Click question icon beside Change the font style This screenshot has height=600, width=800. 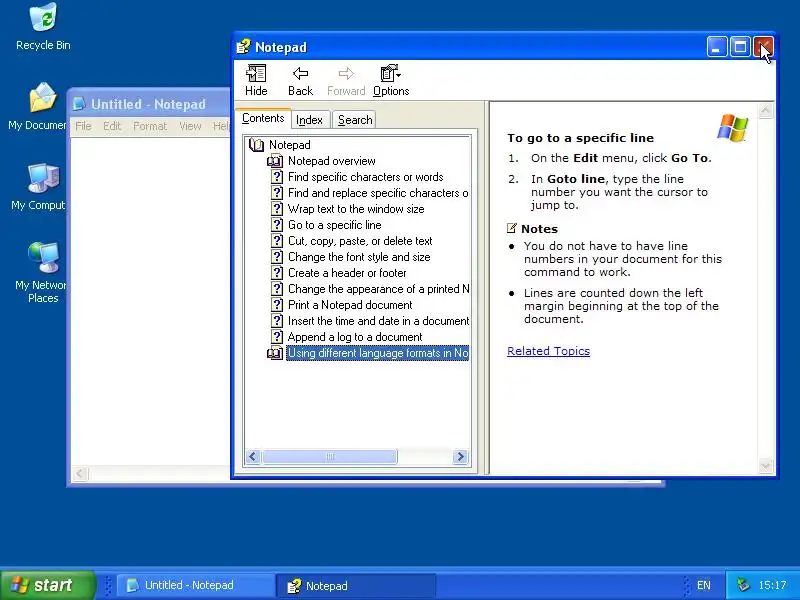click(x=277, y=257)
